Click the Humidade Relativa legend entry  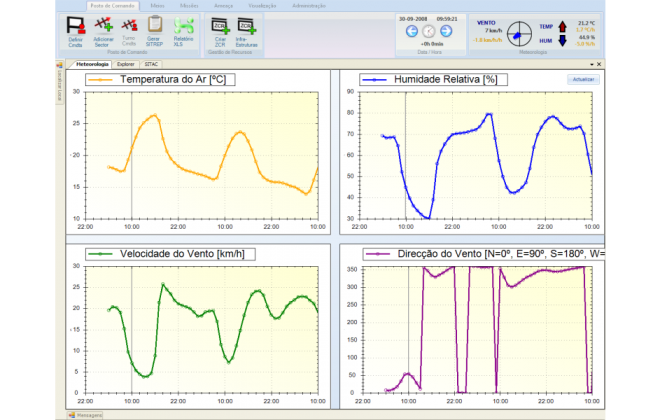coord(434,80)
